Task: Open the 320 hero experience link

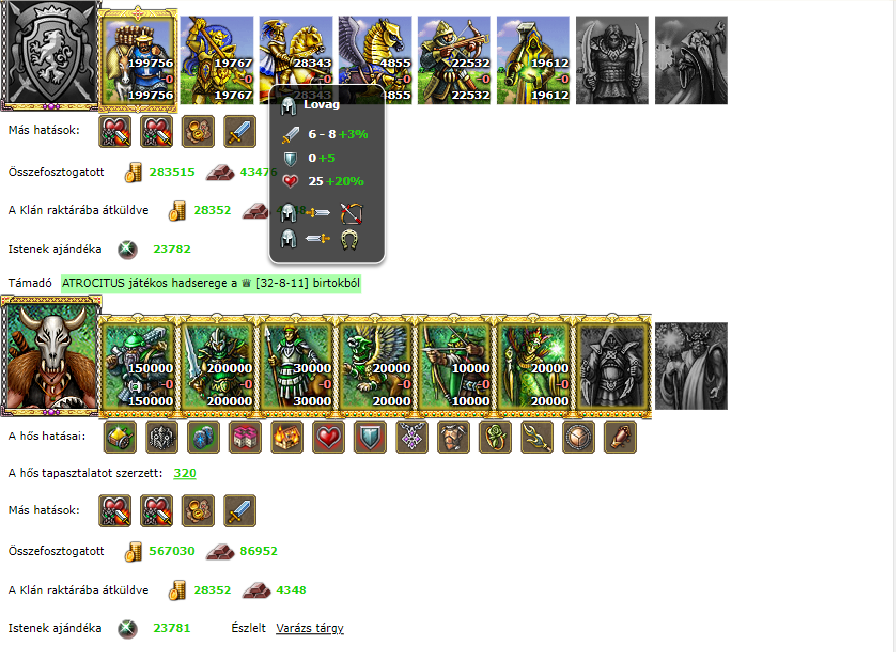Action: tap(185, 473)
